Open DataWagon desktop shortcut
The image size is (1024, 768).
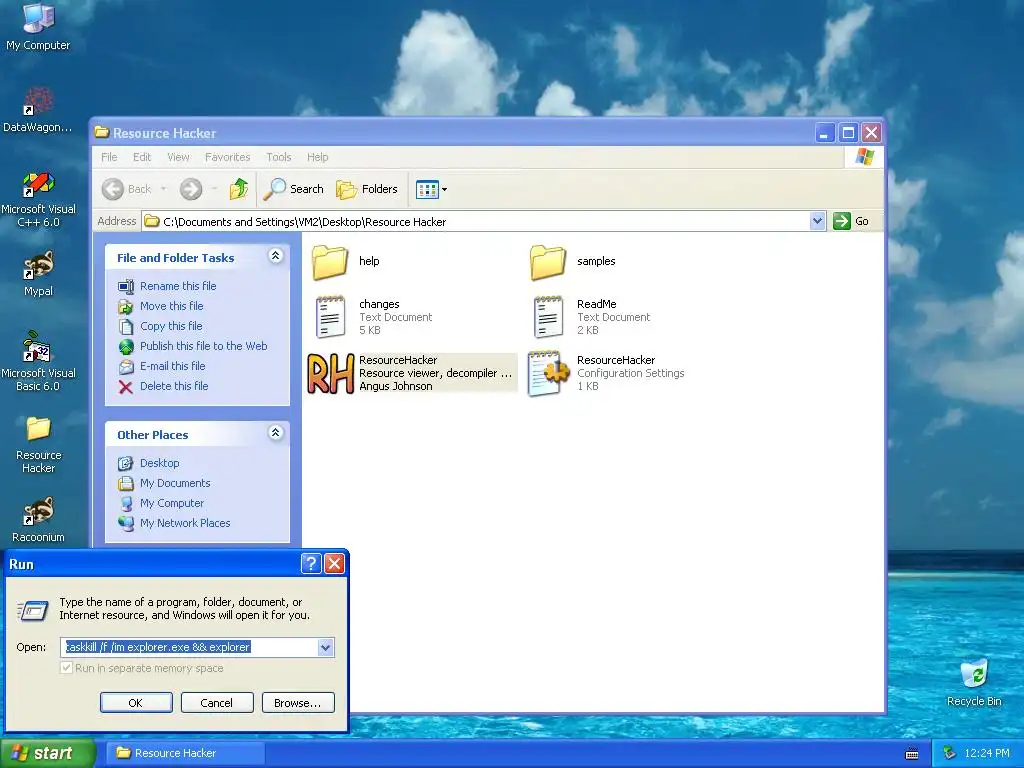point(38,110)
